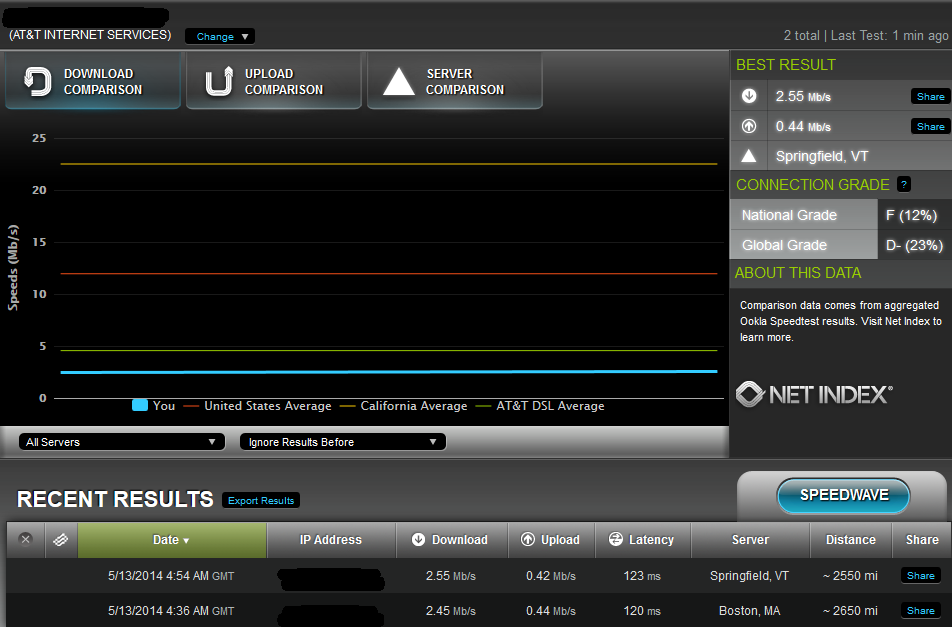
Task: Click the compare layers icon in table header
Action: point(61,539)
